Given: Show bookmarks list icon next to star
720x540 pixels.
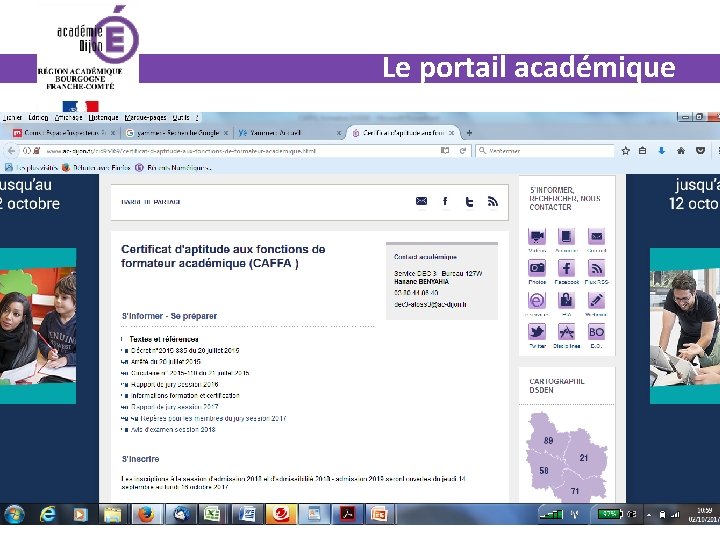Looking at the screenshot, I should pos(643,151).
